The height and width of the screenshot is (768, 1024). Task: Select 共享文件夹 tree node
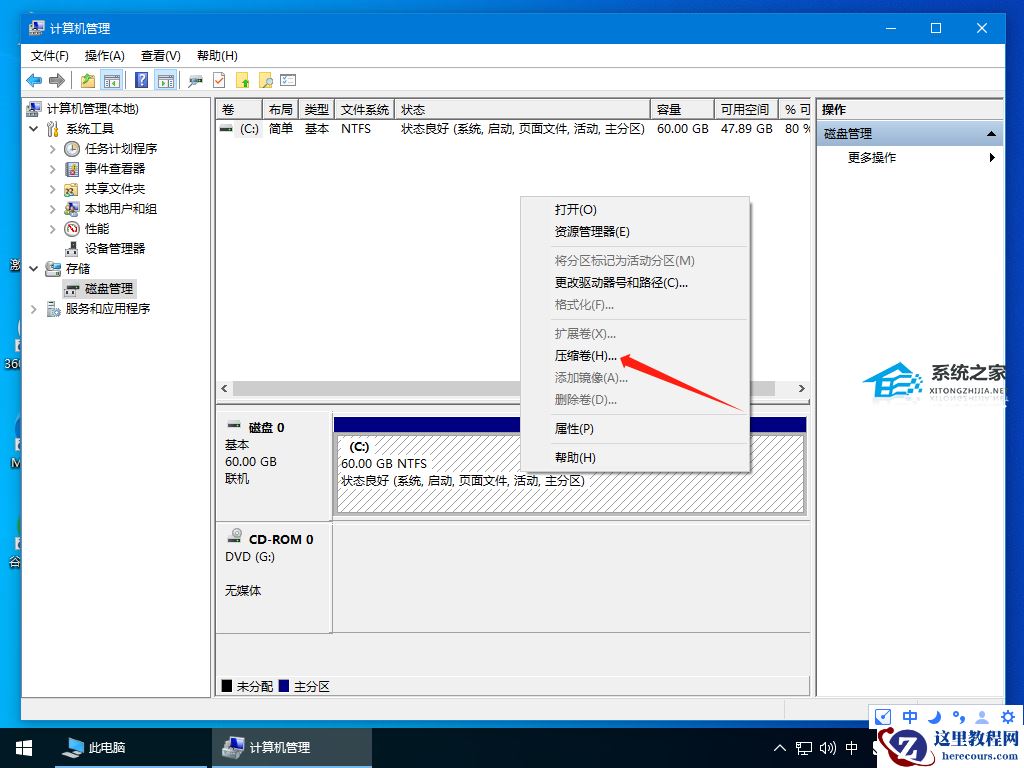click(x=115, y=189)
